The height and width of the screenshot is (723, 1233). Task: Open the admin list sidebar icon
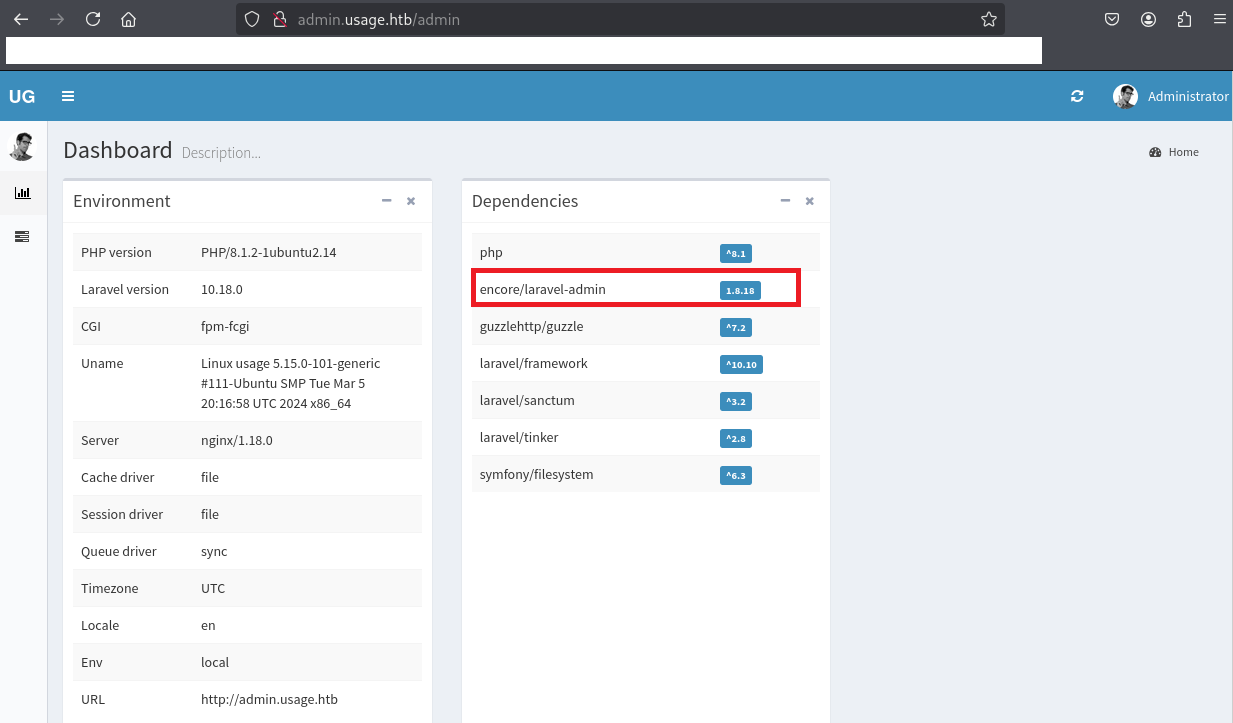pyautogui.click(x=22, y=236)
